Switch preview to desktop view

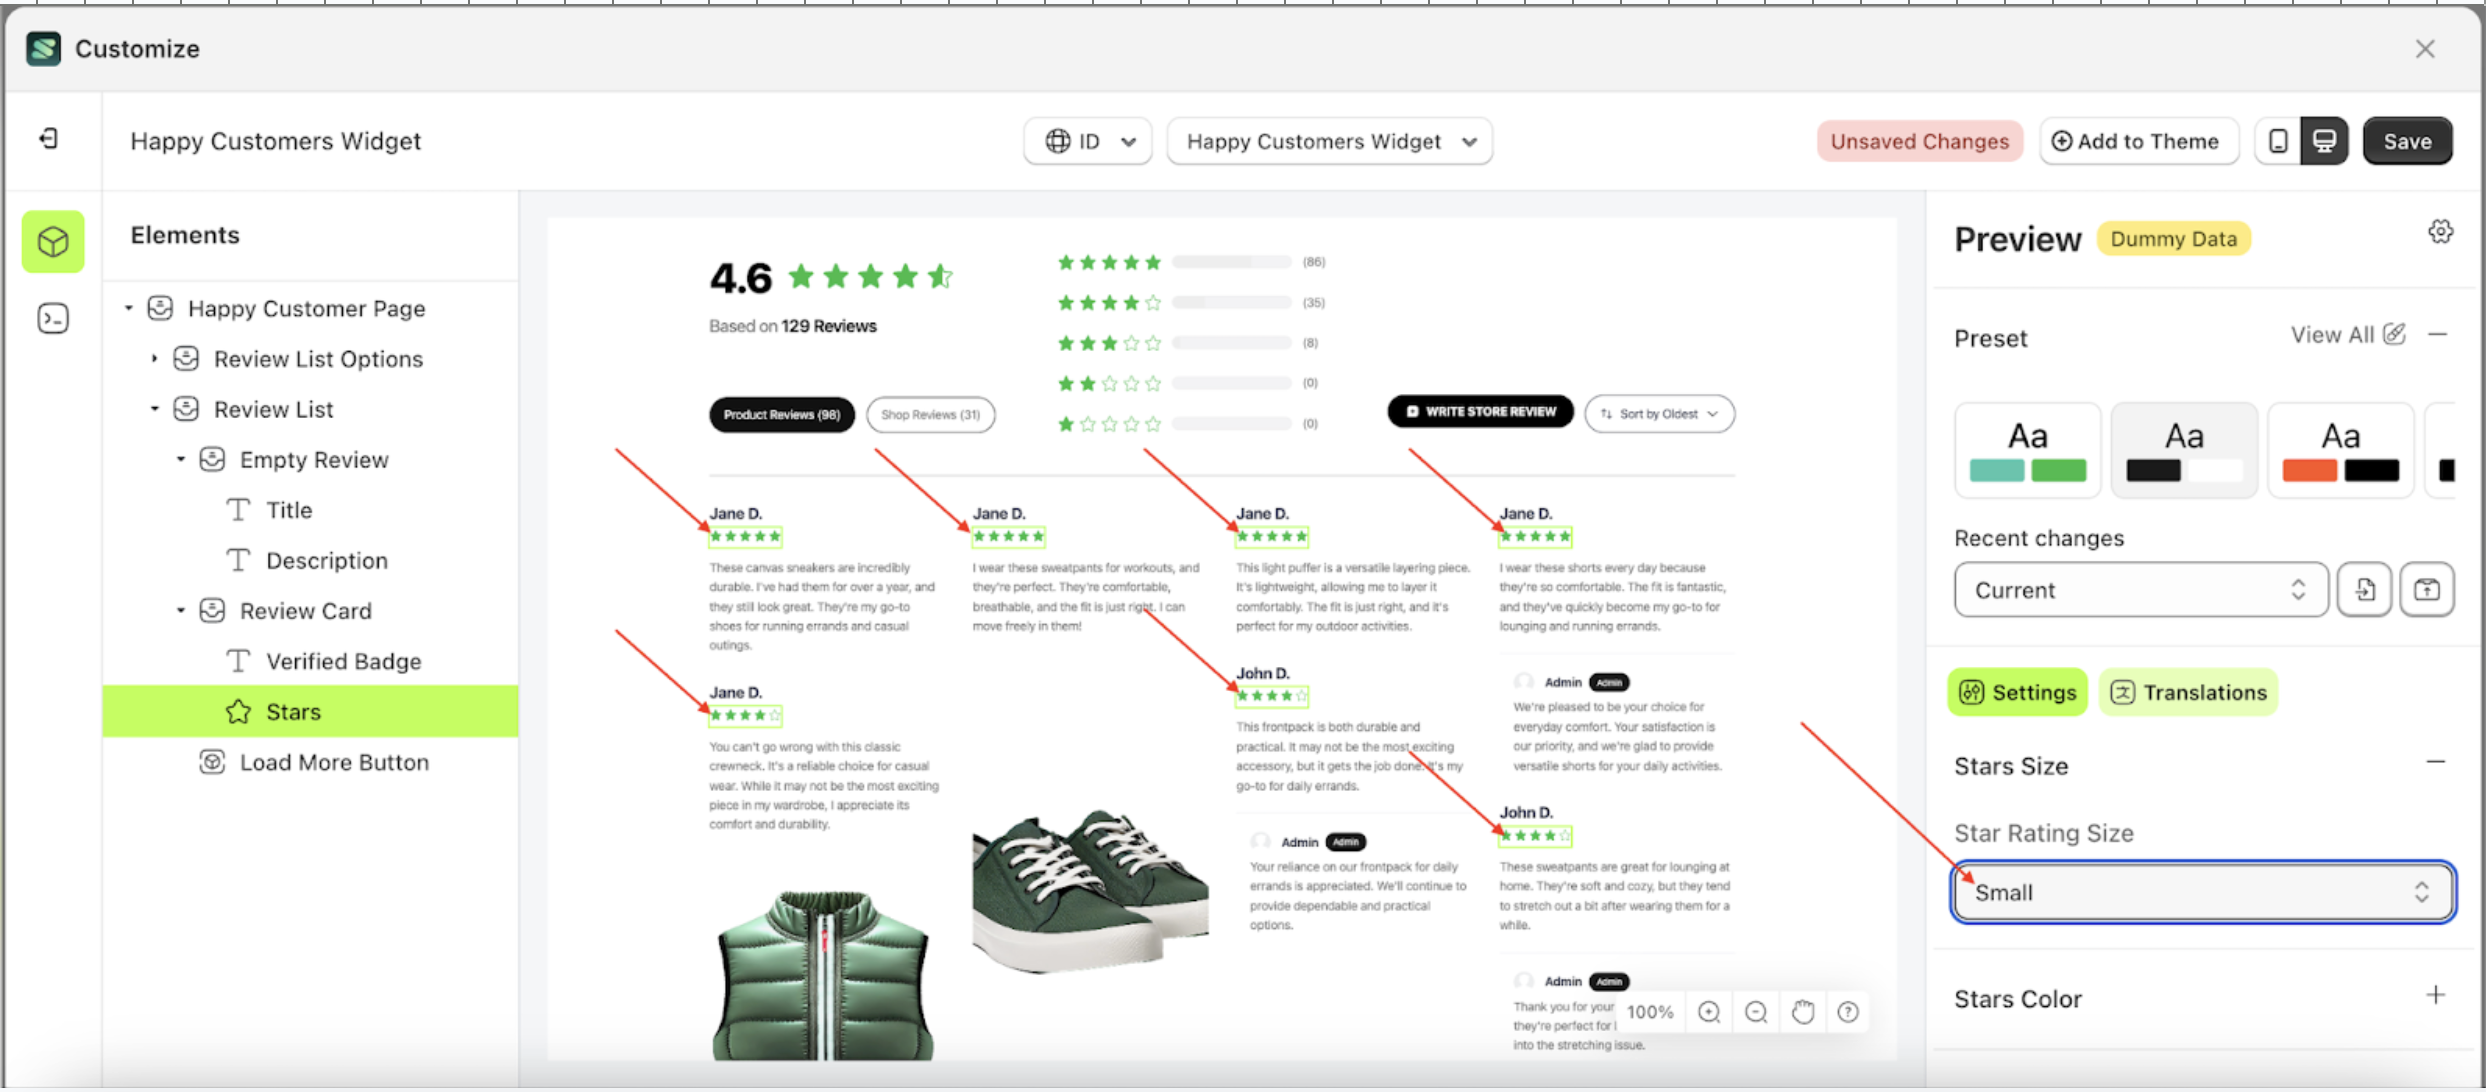tap(2325, 140)
